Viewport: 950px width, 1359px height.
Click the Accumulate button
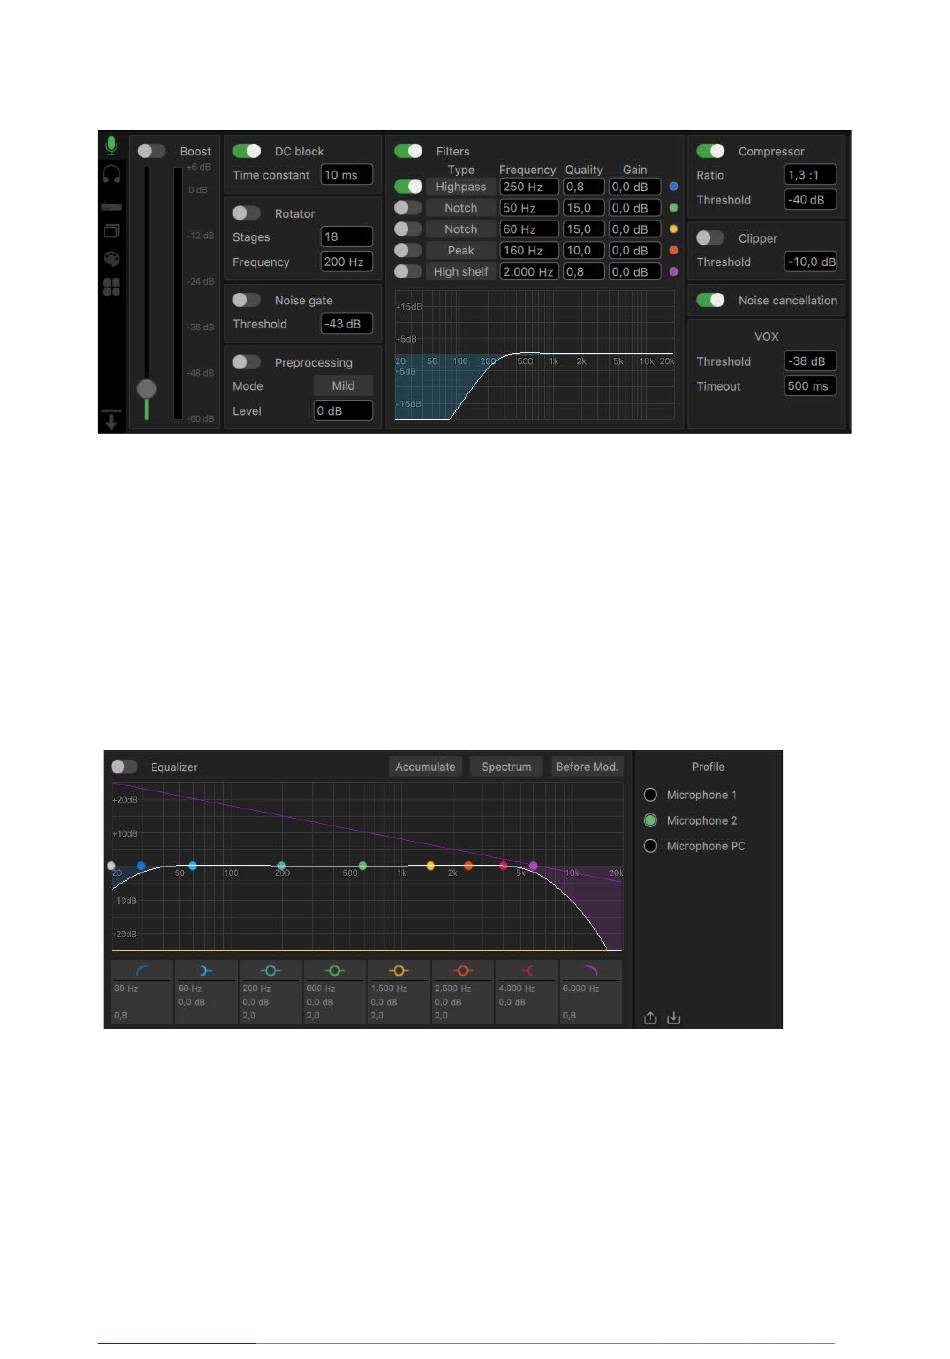pyautogui.click(x=426, y=767)
